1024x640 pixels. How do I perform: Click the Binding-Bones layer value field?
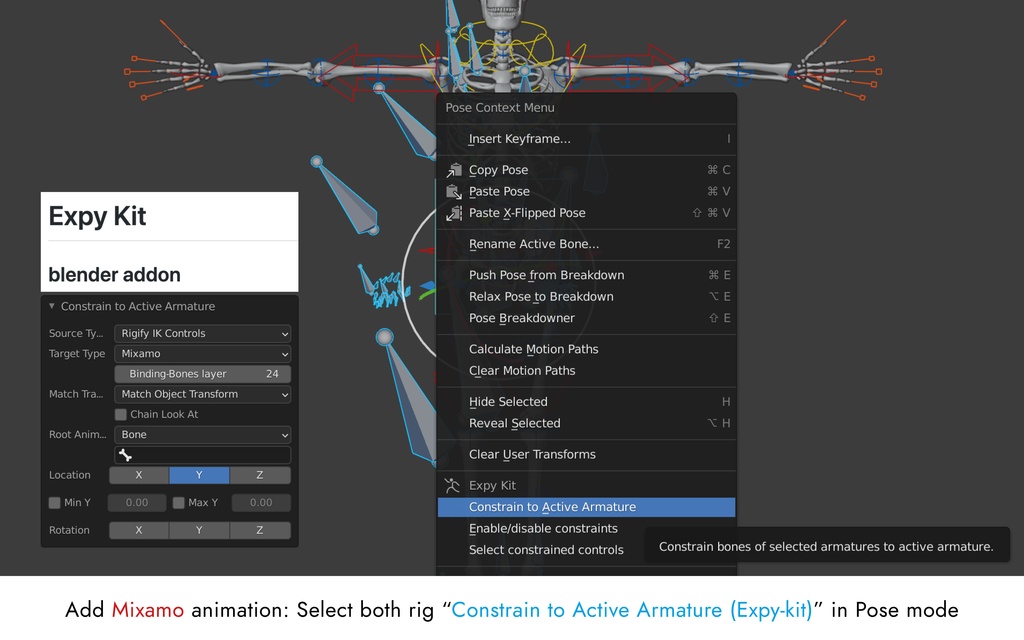[x=202, y=374]
